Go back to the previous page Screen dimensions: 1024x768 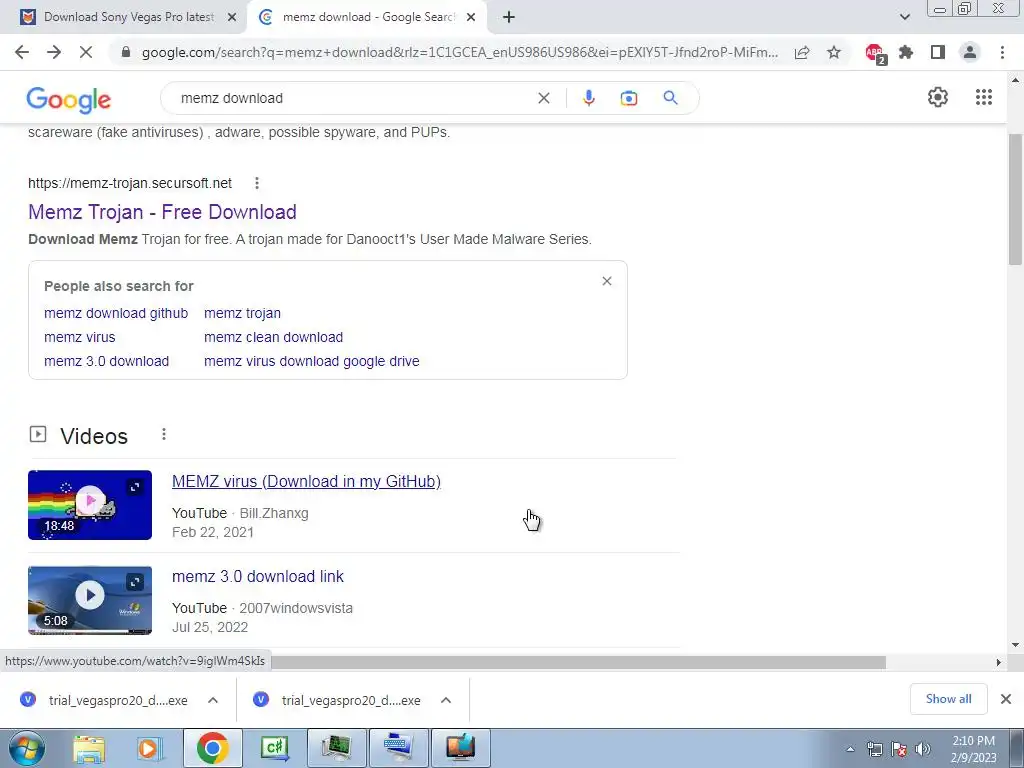[22, 52]
